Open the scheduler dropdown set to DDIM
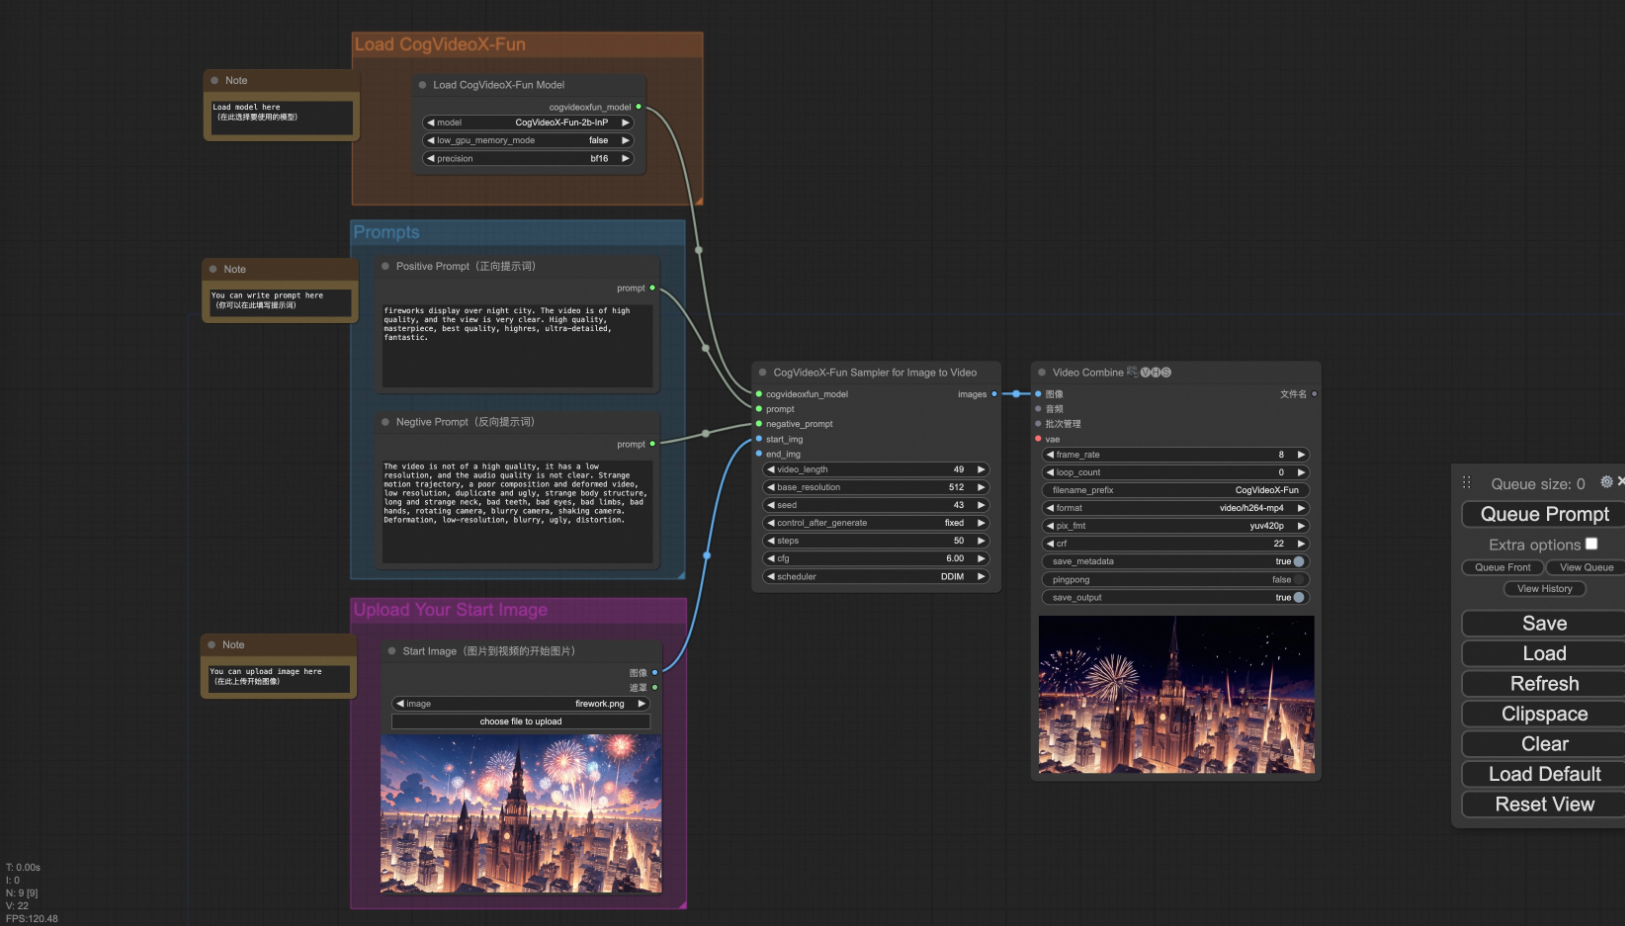The width and height of the screenshot is (1625, 926). click(x=876, y=577)
